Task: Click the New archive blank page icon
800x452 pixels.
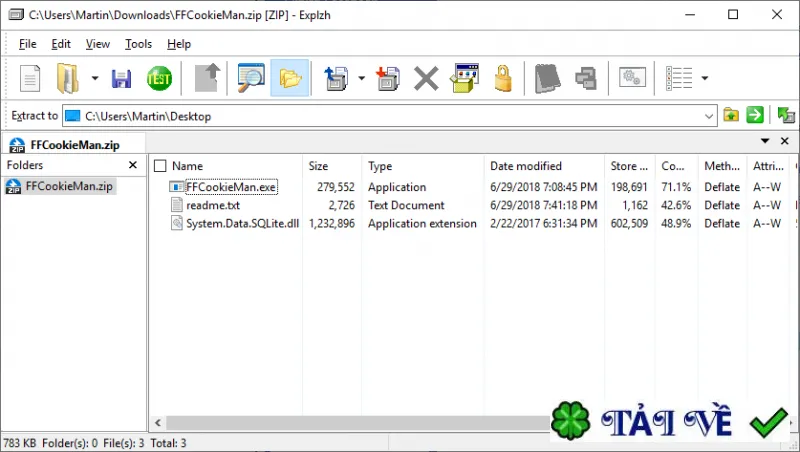Action: 30,79
